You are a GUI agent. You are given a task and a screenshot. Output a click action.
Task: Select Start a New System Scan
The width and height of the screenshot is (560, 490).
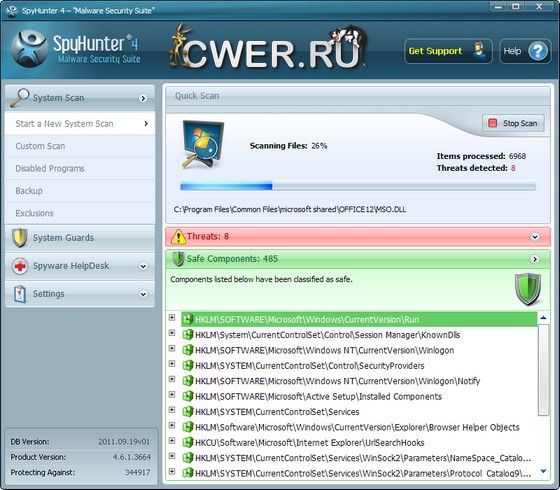pos(80,124)
